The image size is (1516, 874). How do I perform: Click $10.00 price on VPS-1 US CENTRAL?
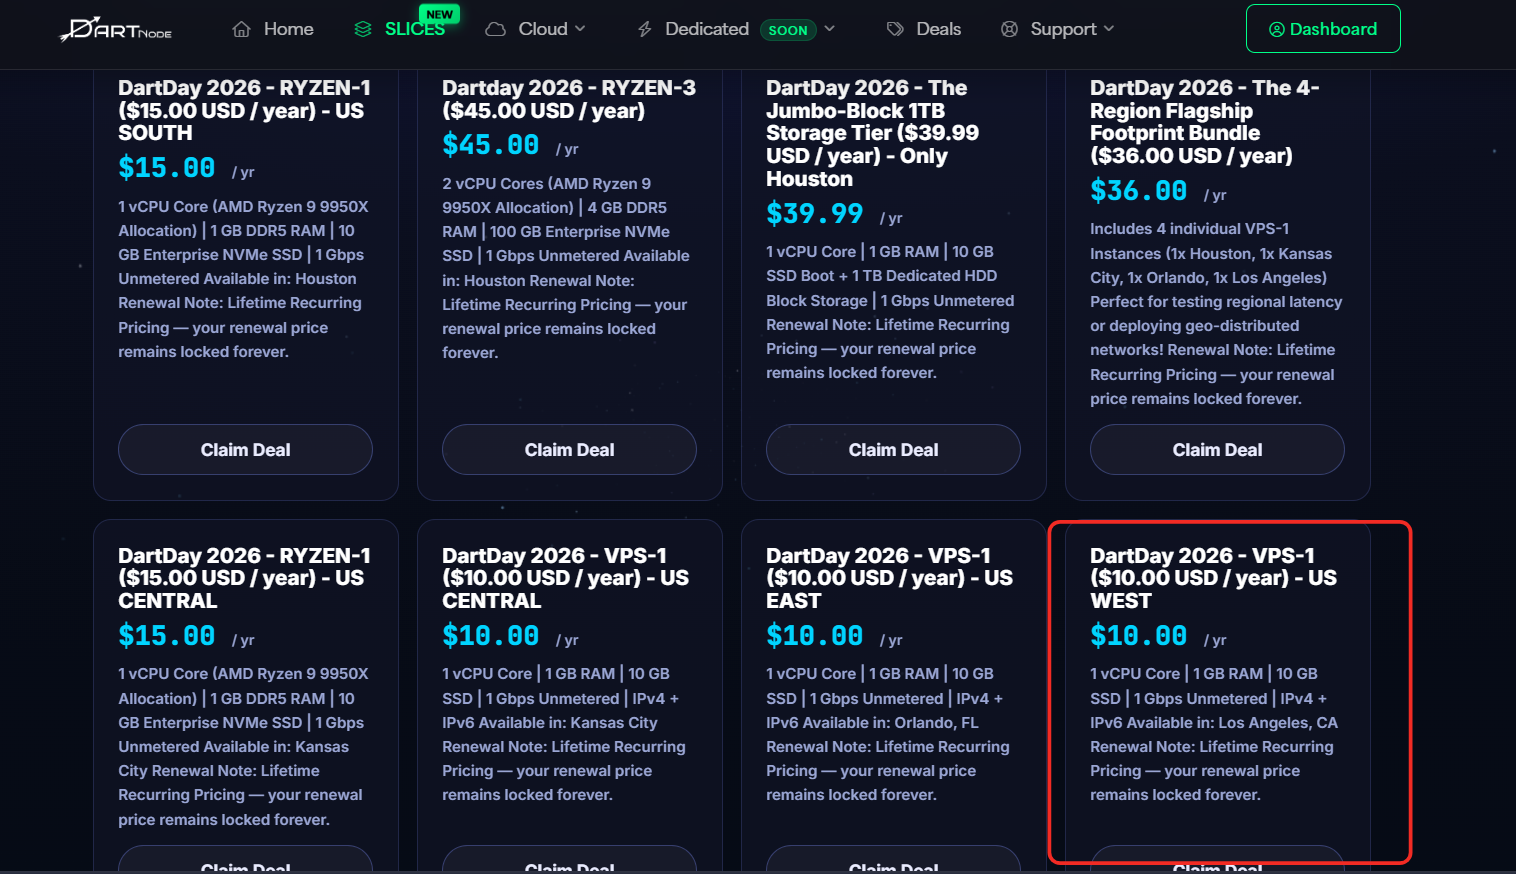(x=490, y=635)
